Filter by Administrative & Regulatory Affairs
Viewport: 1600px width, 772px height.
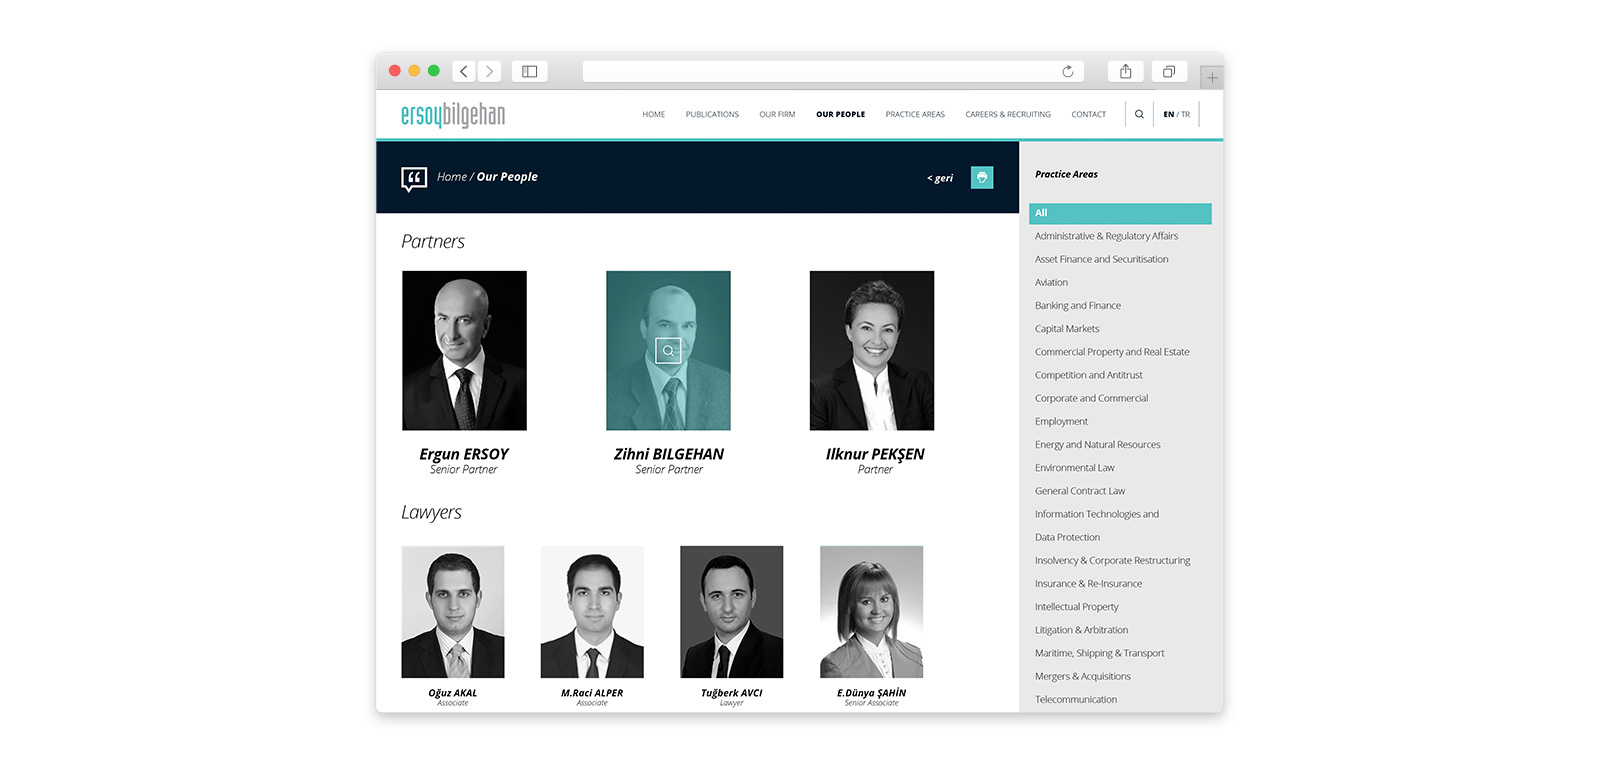(1106, 236)
